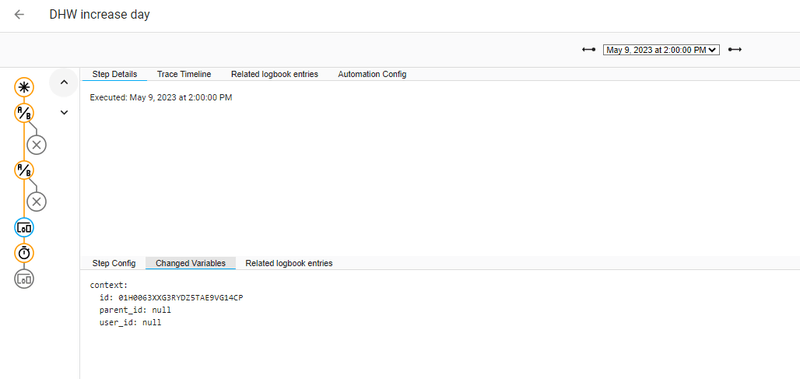
Task: Click the context id value text
Action: click(x=181, y=297)
